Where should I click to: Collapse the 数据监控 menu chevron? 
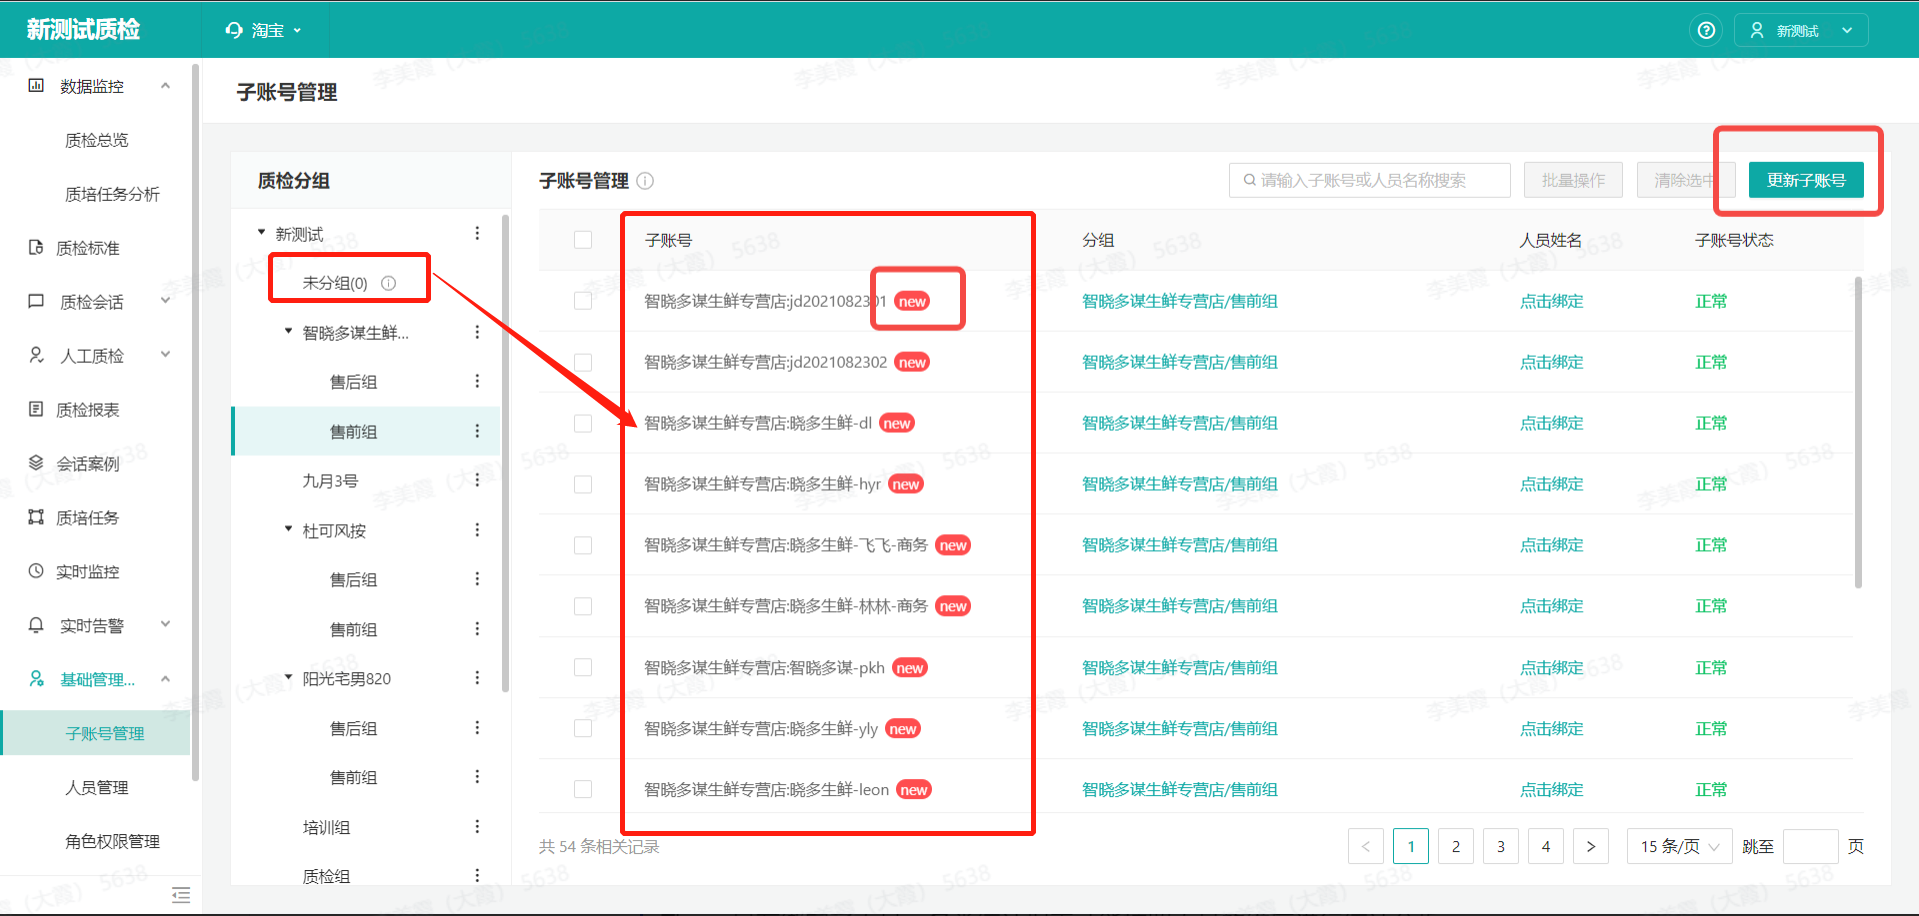(x=166, y=86)
